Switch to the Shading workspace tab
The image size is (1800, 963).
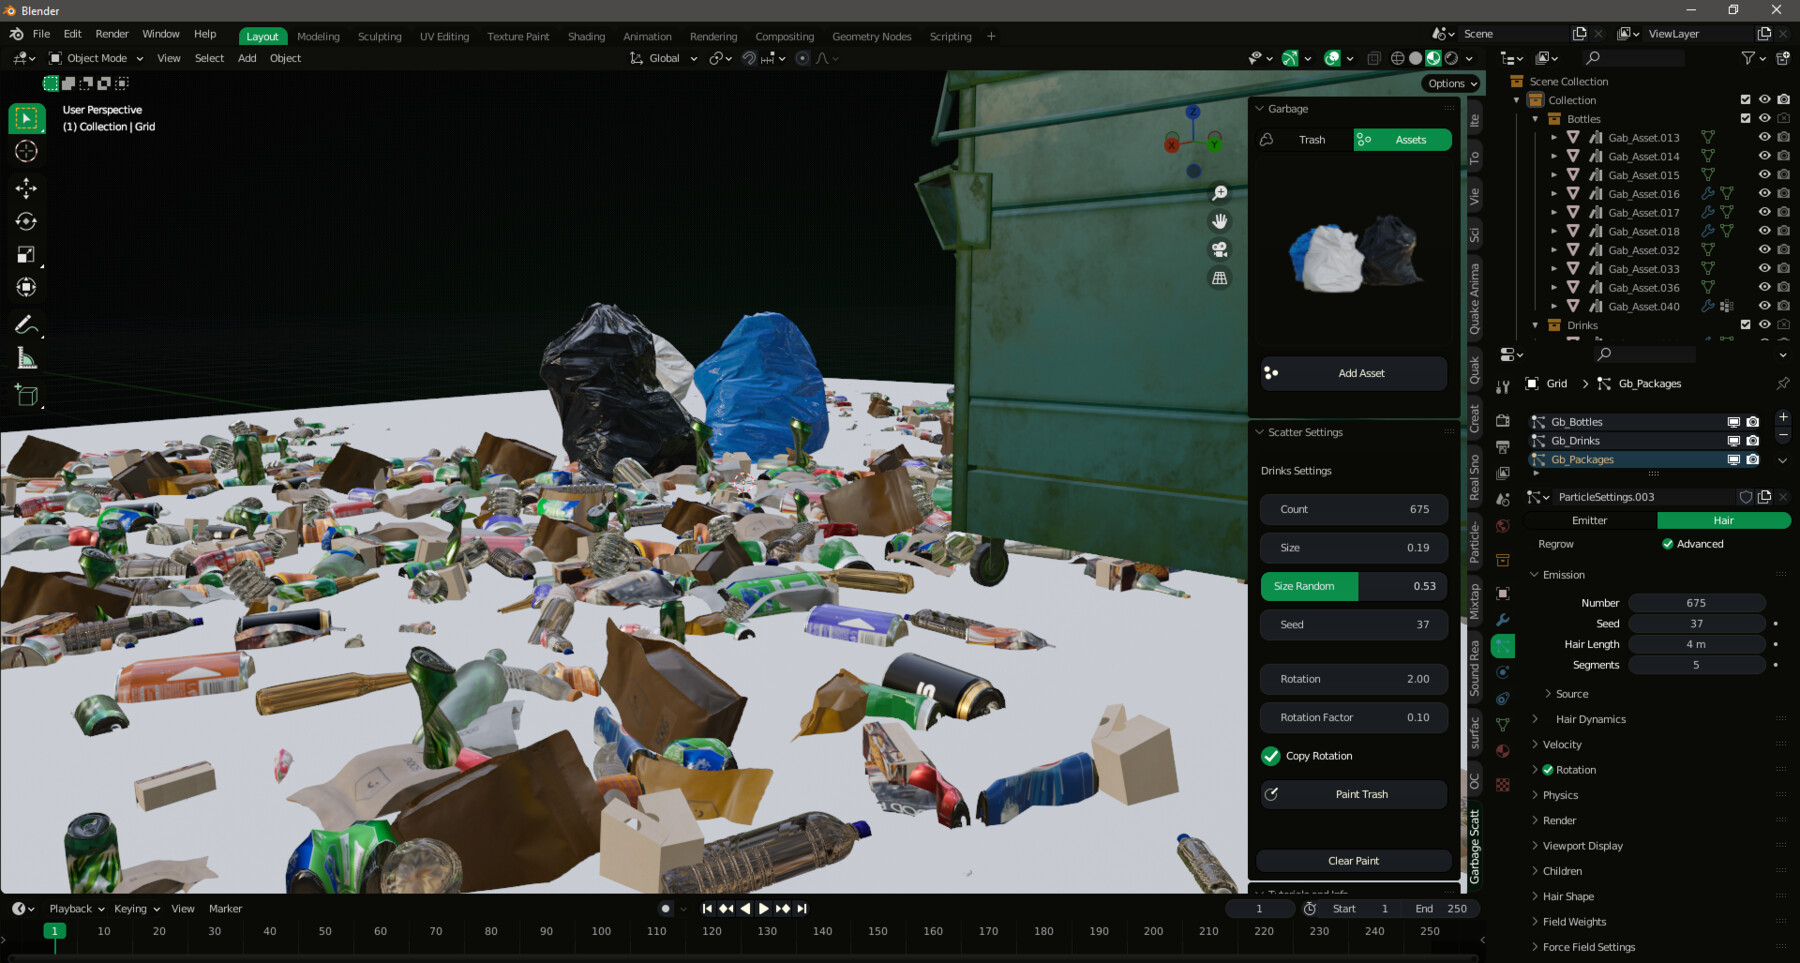pos(586,36)
